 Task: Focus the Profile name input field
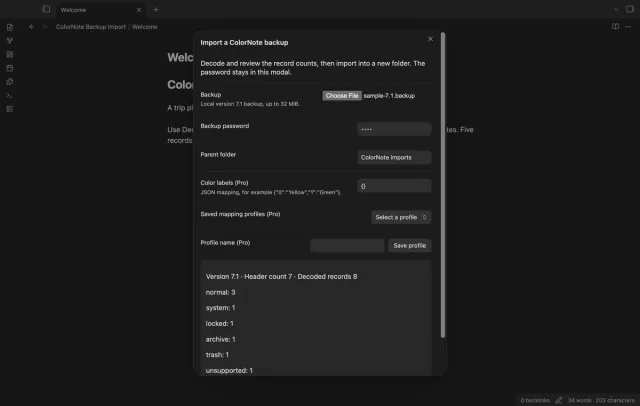(x=347, y=245)
